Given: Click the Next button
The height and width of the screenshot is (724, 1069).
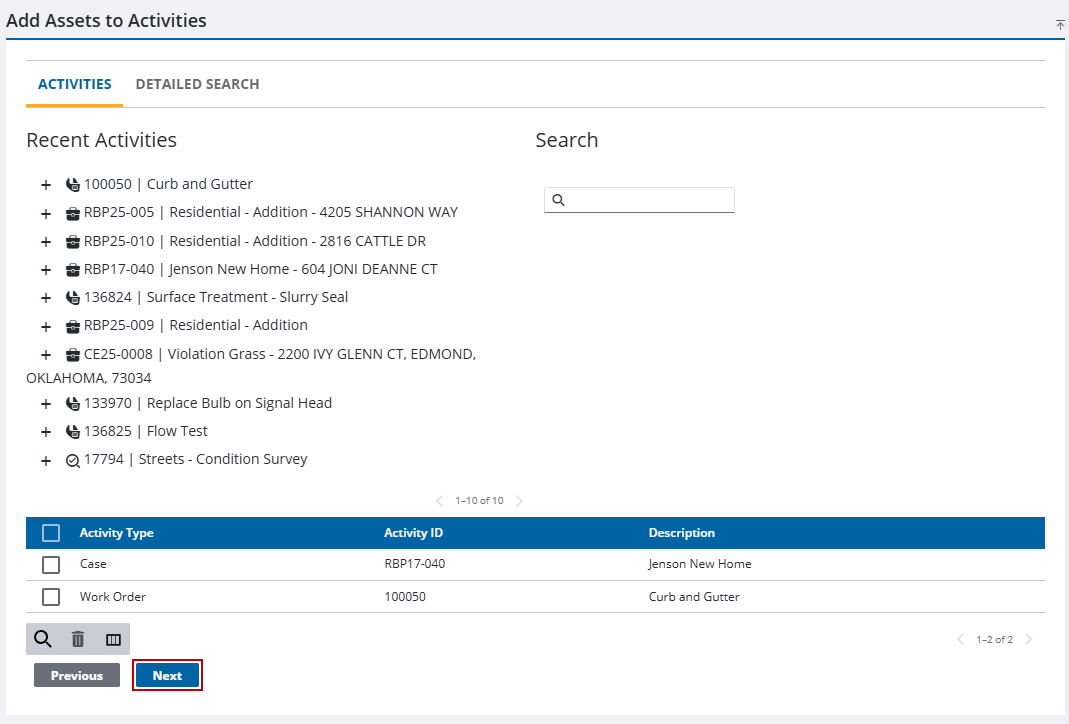Looking at the screenshot, I should point(167,676).
